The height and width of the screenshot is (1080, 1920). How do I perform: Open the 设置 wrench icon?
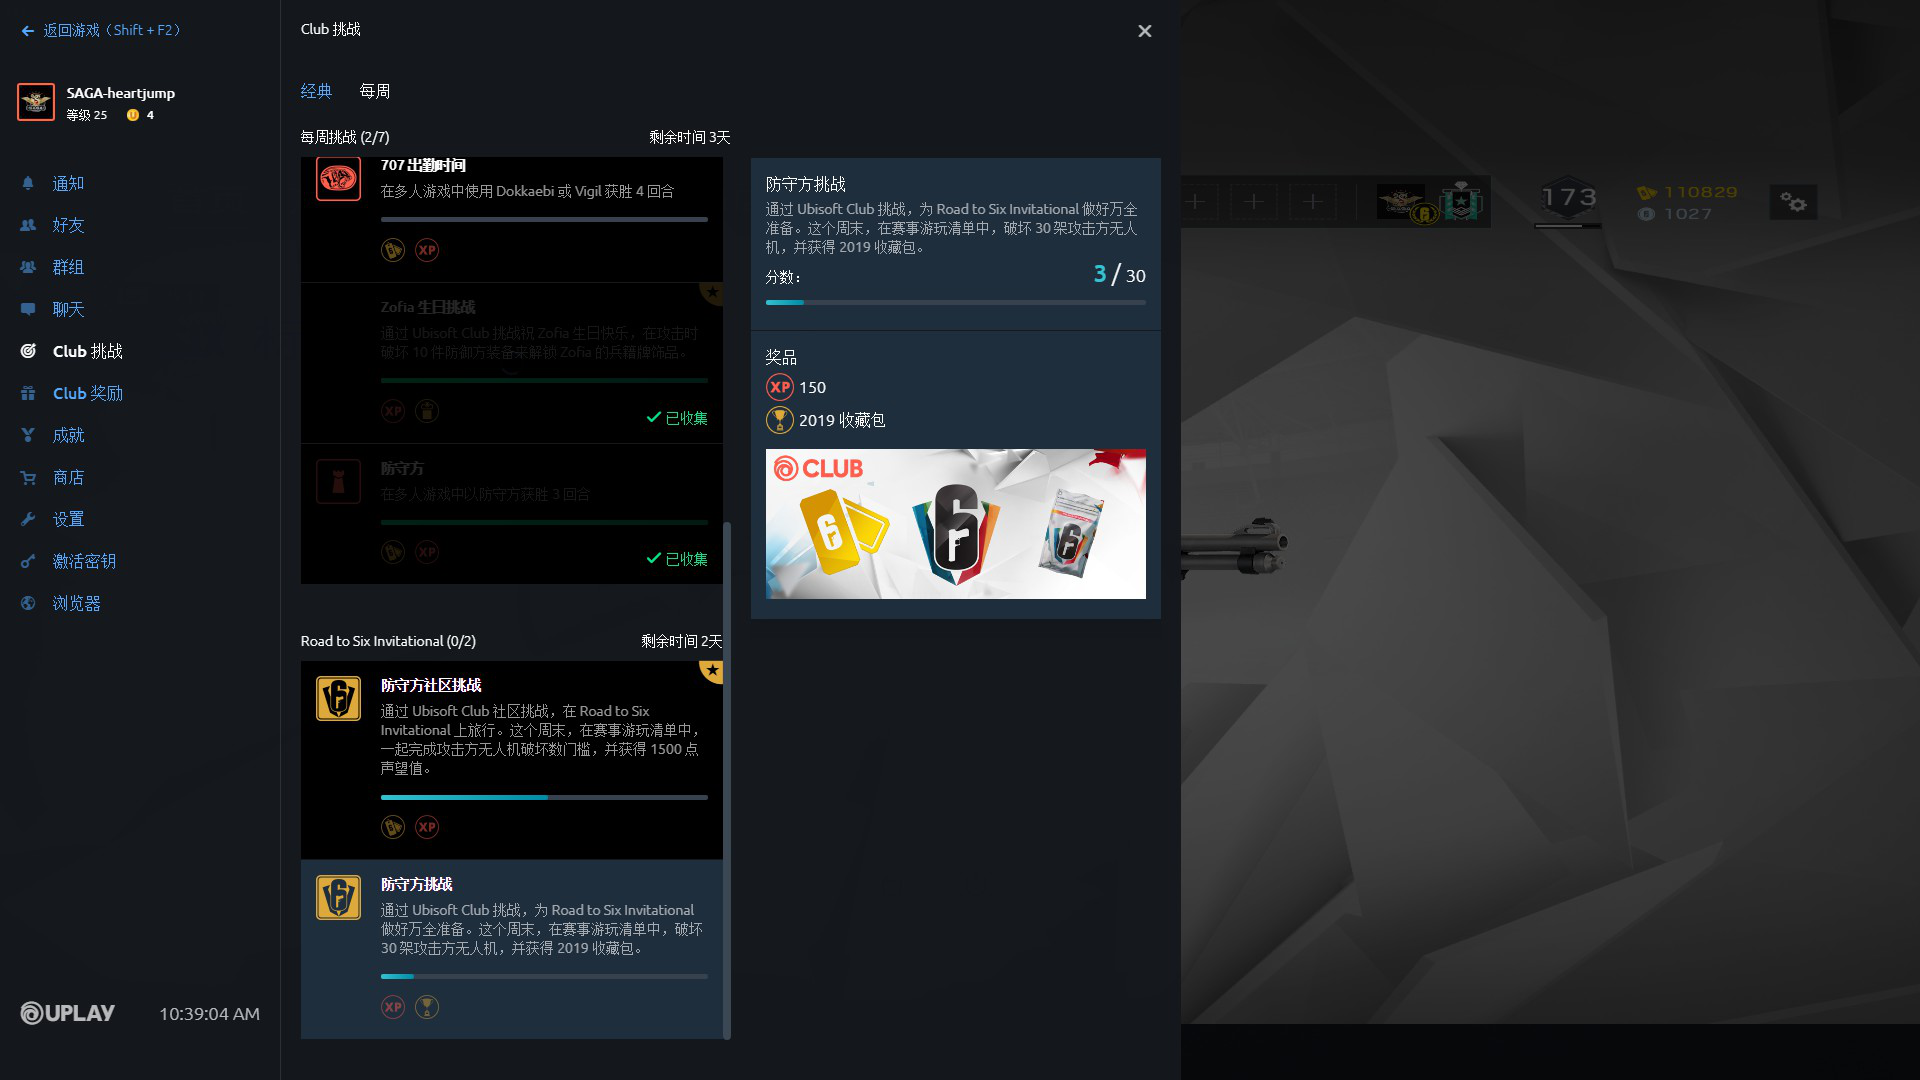pos(28,519)
